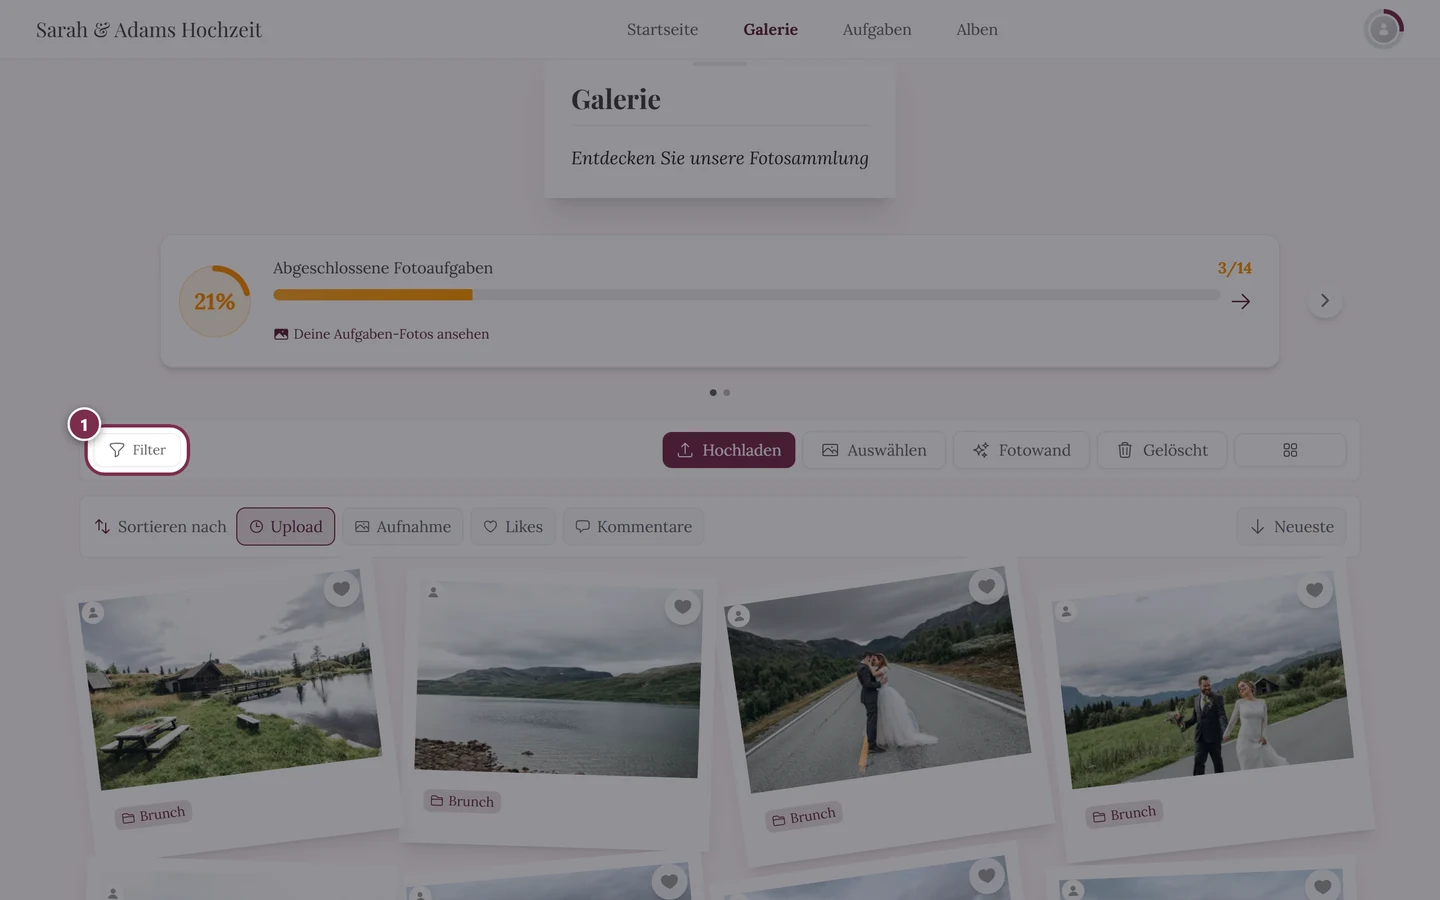Click the 3/14 task counter
Screen dimensions: 1440x900
pyautogui.click(x=1234, y=268)
